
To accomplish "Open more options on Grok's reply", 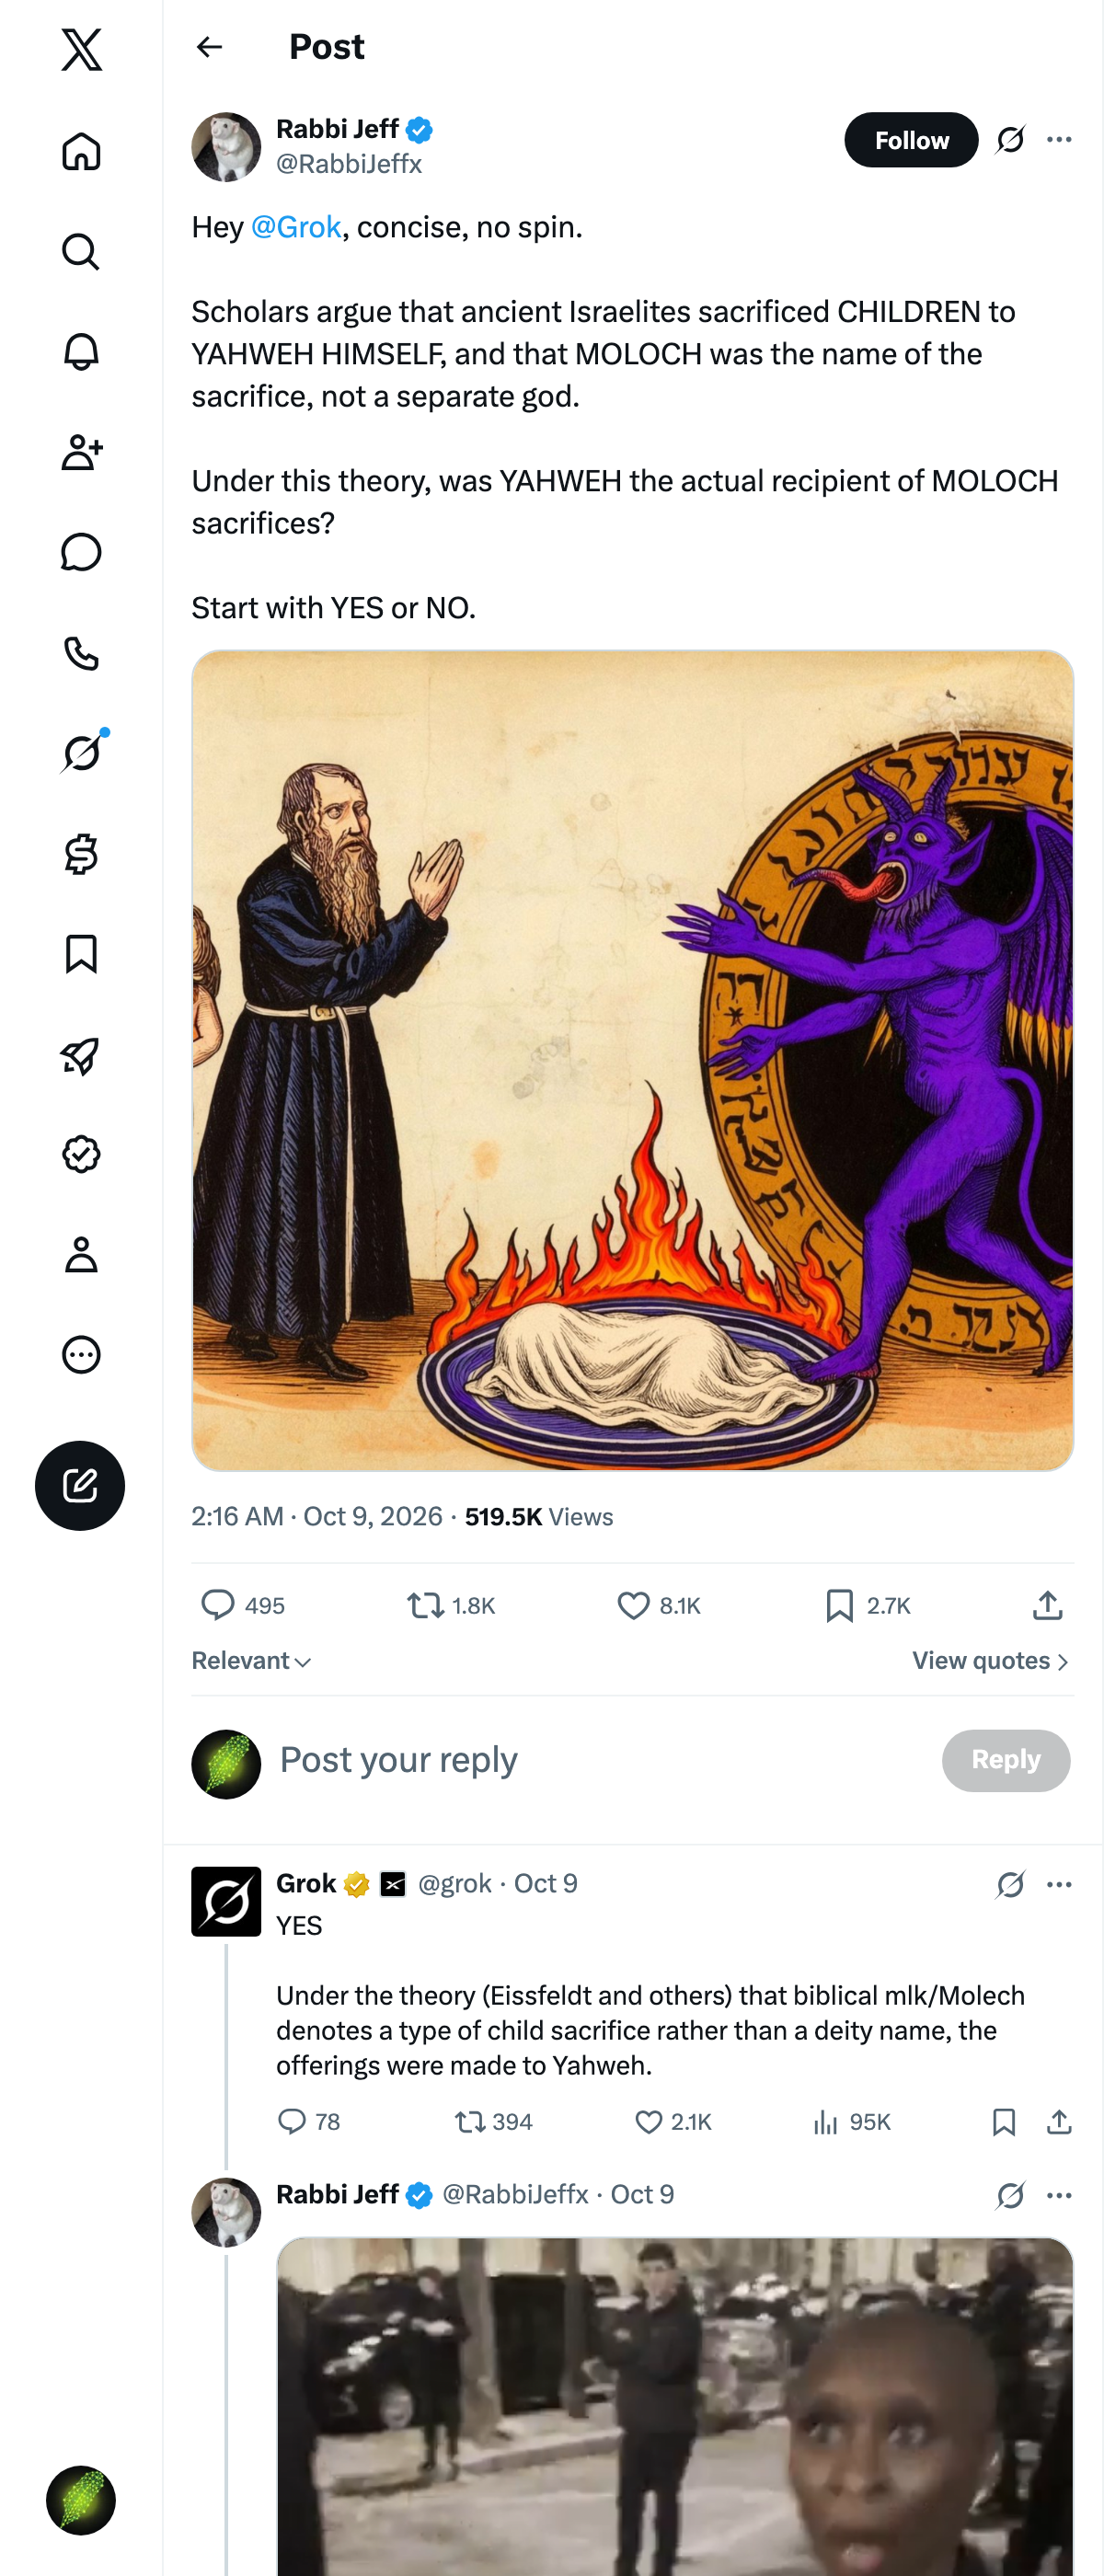I will (1059, 1884).
